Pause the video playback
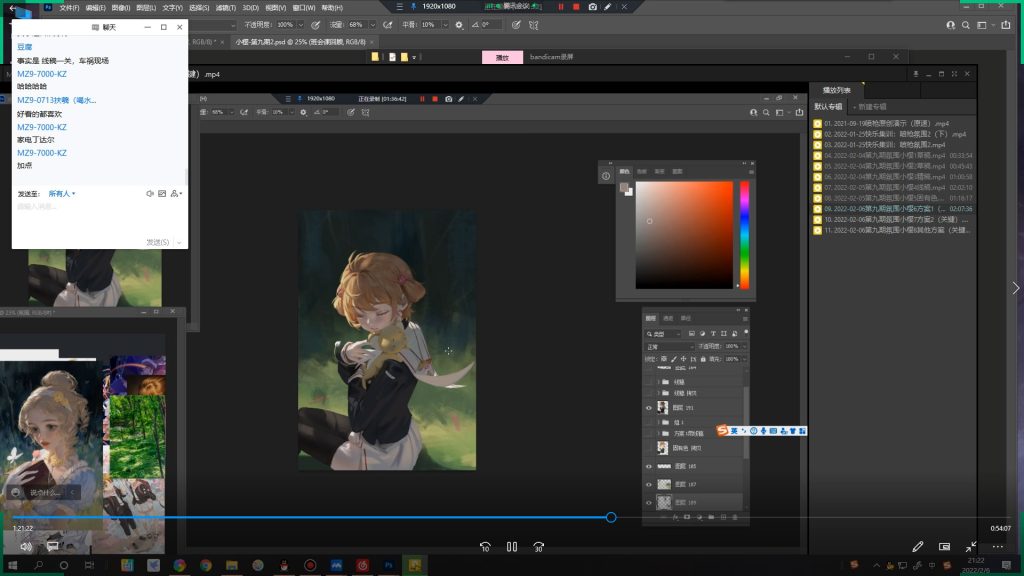This screenshot has width=1024, height=576. [511, 547]
